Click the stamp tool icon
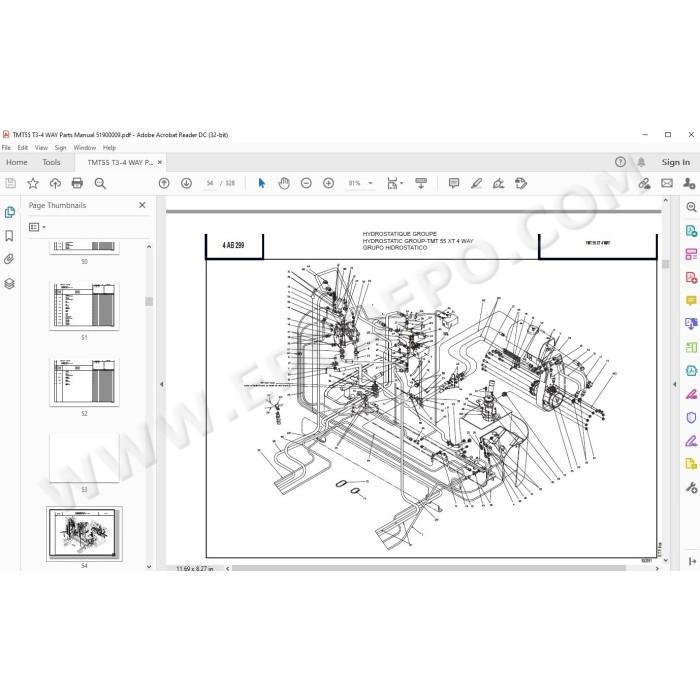Viewport: 700px width, 700px height. click(521, 183)
